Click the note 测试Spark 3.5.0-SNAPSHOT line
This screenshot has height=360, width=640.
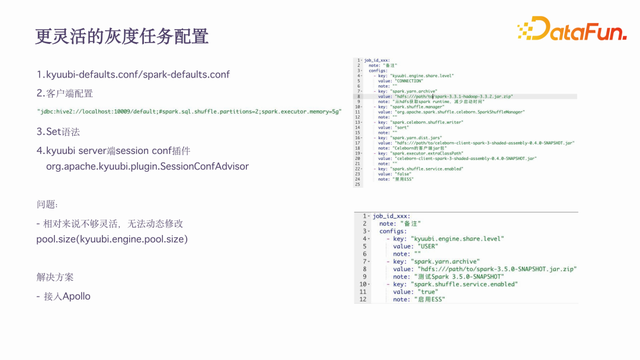click(449, 277)
